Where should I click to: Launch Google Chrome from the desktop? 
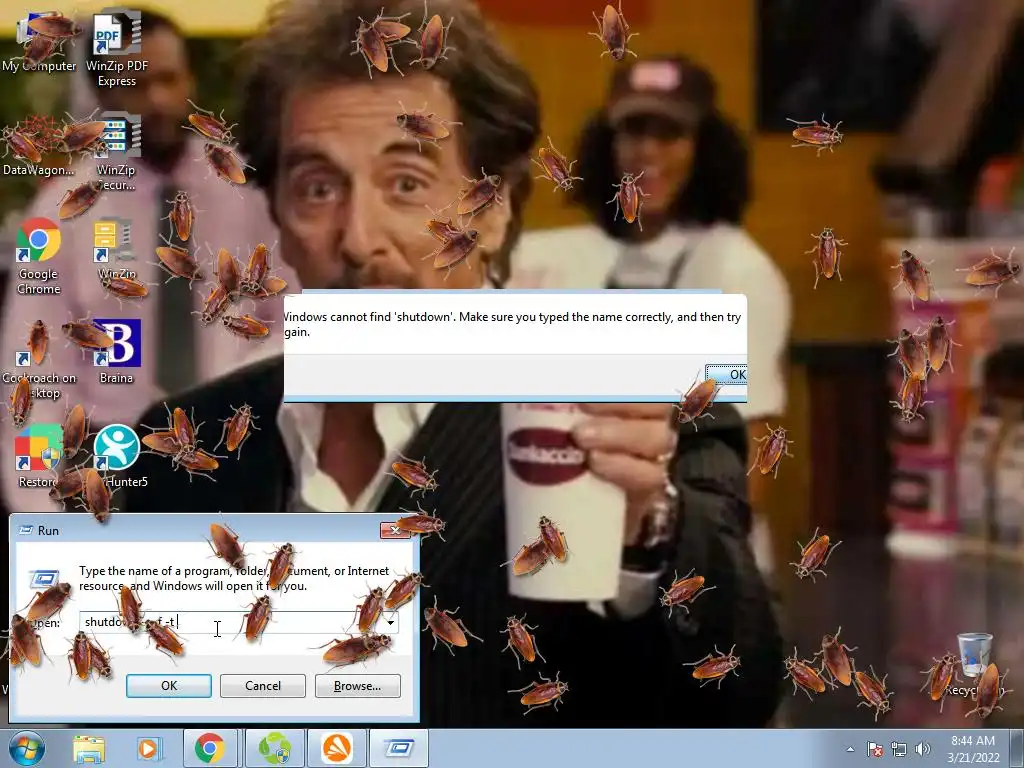pos(39,257)
